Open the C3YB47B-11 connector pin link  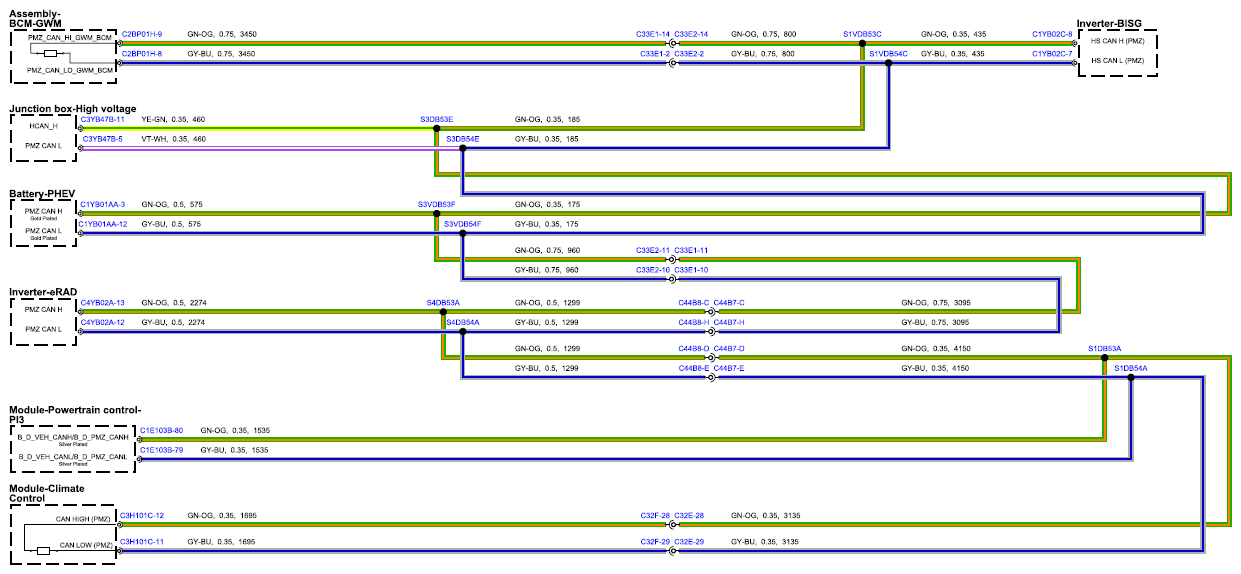point(103,119)
